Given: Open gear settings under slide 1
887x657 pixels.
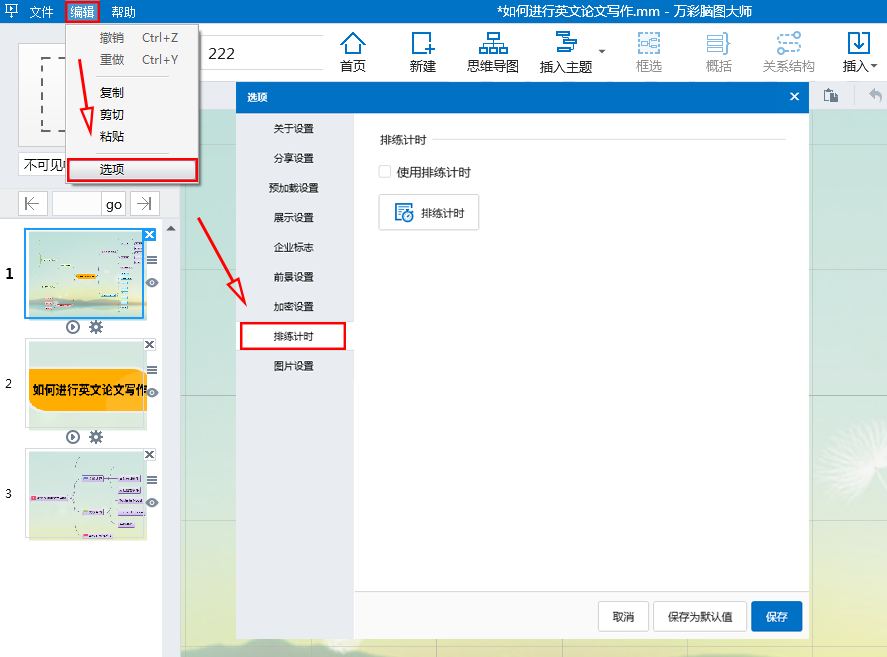Looking at the screenshot, I should (x=96, y=327).
